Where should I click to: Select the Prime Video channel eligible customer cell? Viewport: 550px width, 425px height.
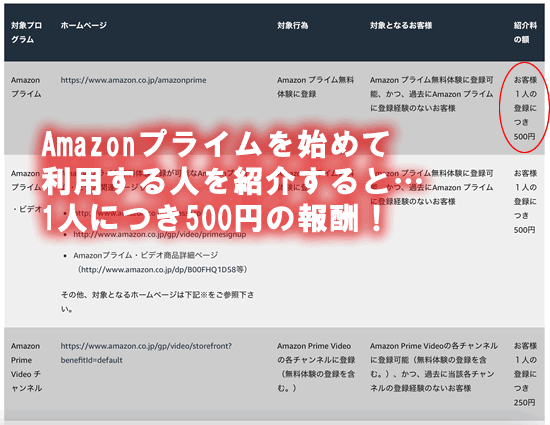434,367
